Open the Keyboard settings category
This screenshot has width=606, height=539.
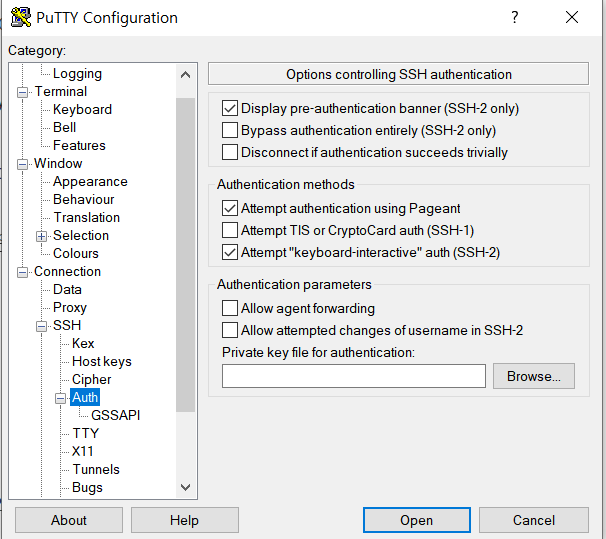coord(82,109)
